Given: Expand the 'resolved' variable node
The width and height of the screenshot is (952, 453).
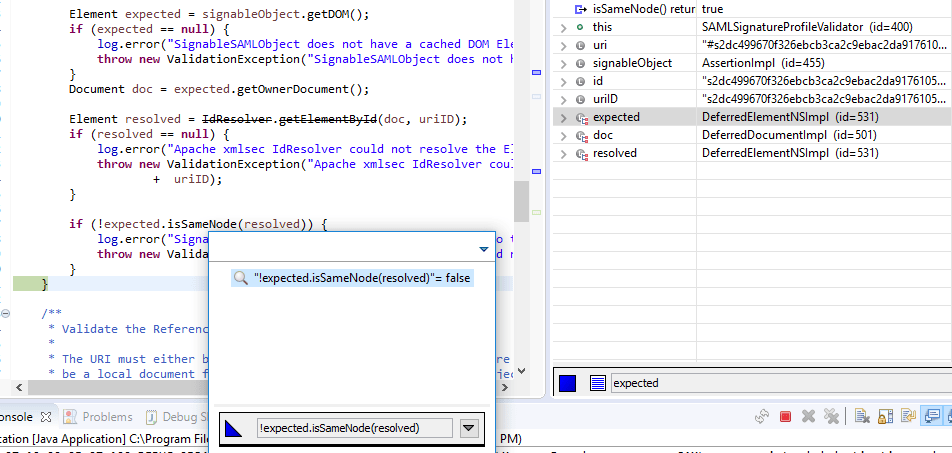Looking at the screenshot, I should (563, 154).
